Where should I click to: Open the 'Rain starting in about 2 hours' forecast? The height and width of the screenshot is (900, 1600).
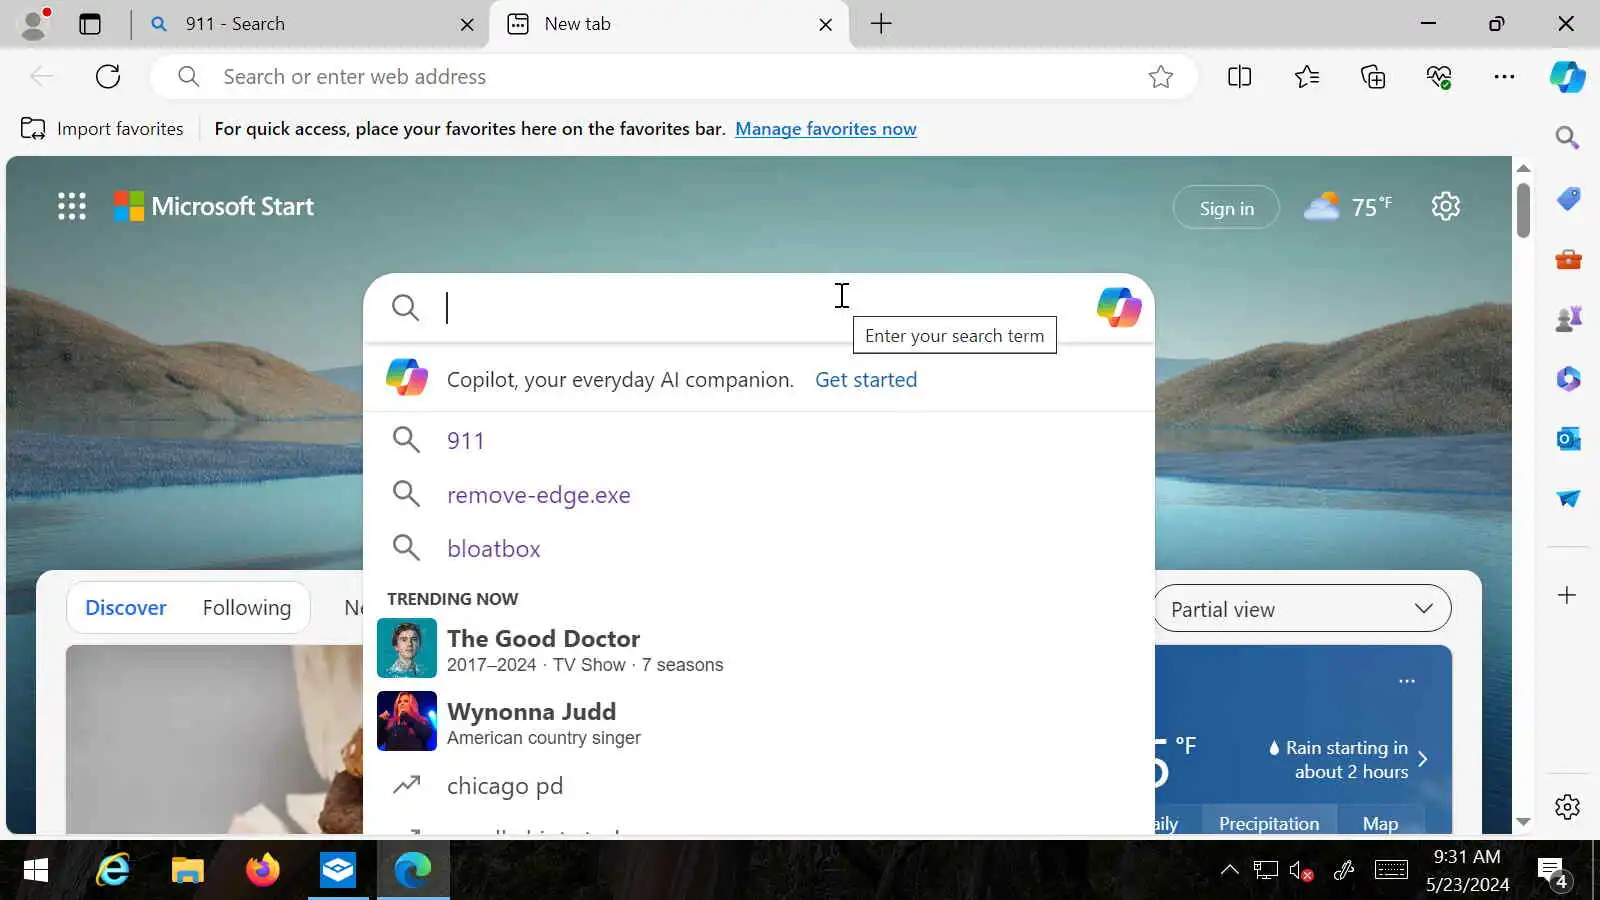[x=1346, y=760]
